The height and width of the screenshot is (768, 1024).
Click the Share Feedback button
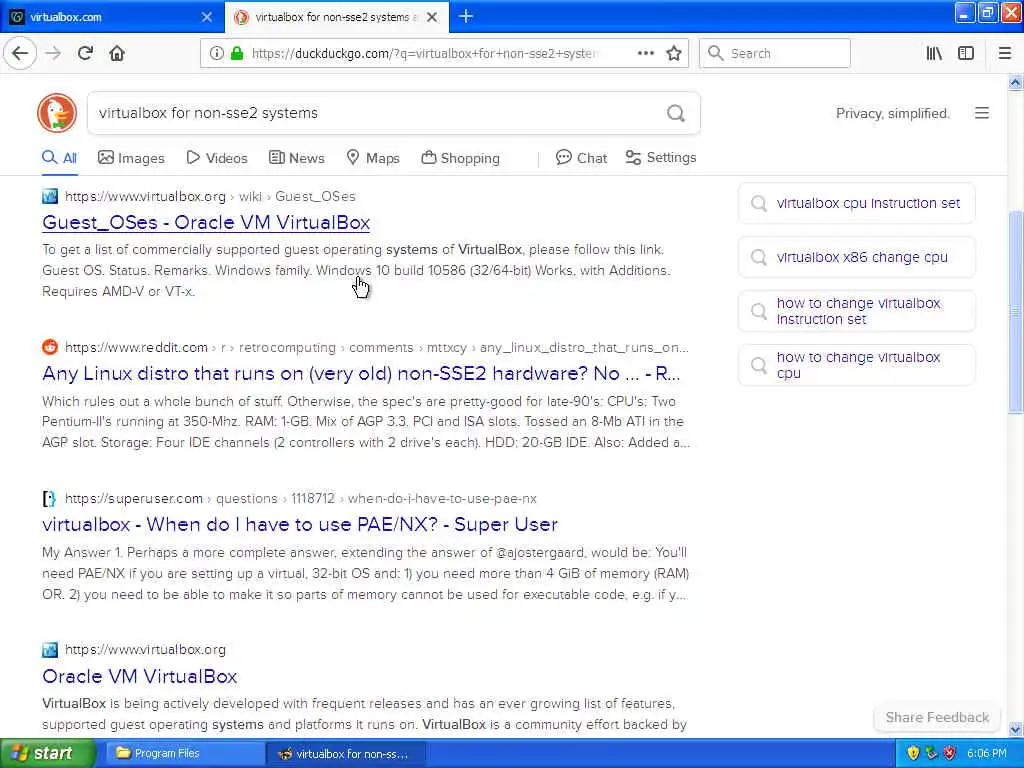pos(937,717)
